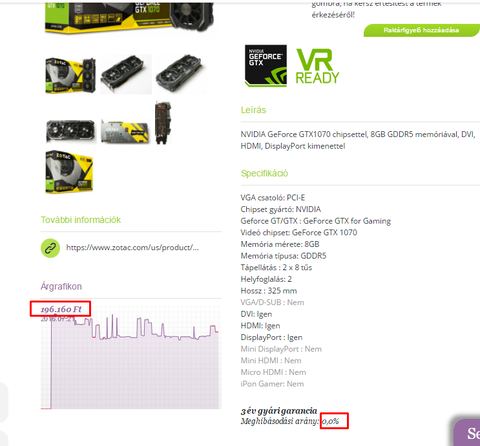Click the Raktárfigyelő hozzáadása button

[421, 30]
